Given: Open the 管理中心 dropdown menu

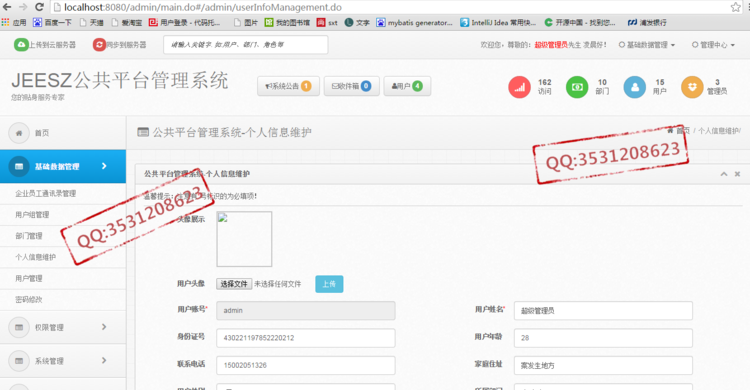Looking at the screenshot, I should click(713, 45).
